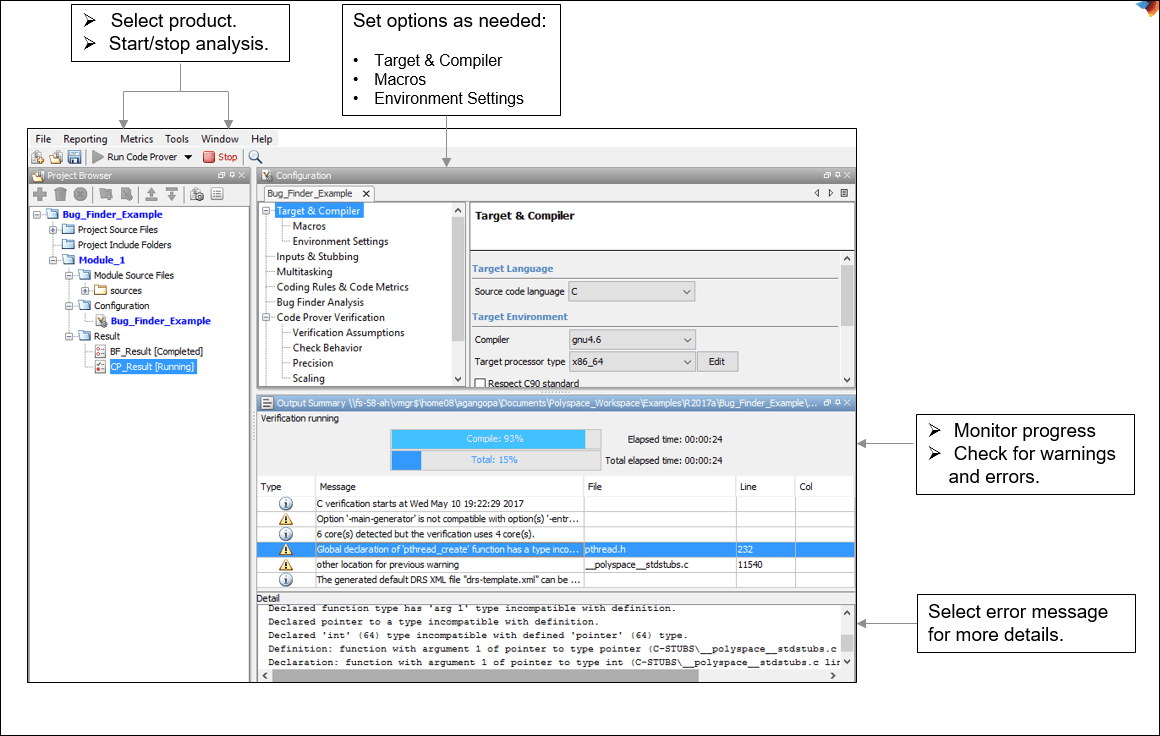Click the warning icon on the main-generator row

pyautogui.click(x=286, y=519)
